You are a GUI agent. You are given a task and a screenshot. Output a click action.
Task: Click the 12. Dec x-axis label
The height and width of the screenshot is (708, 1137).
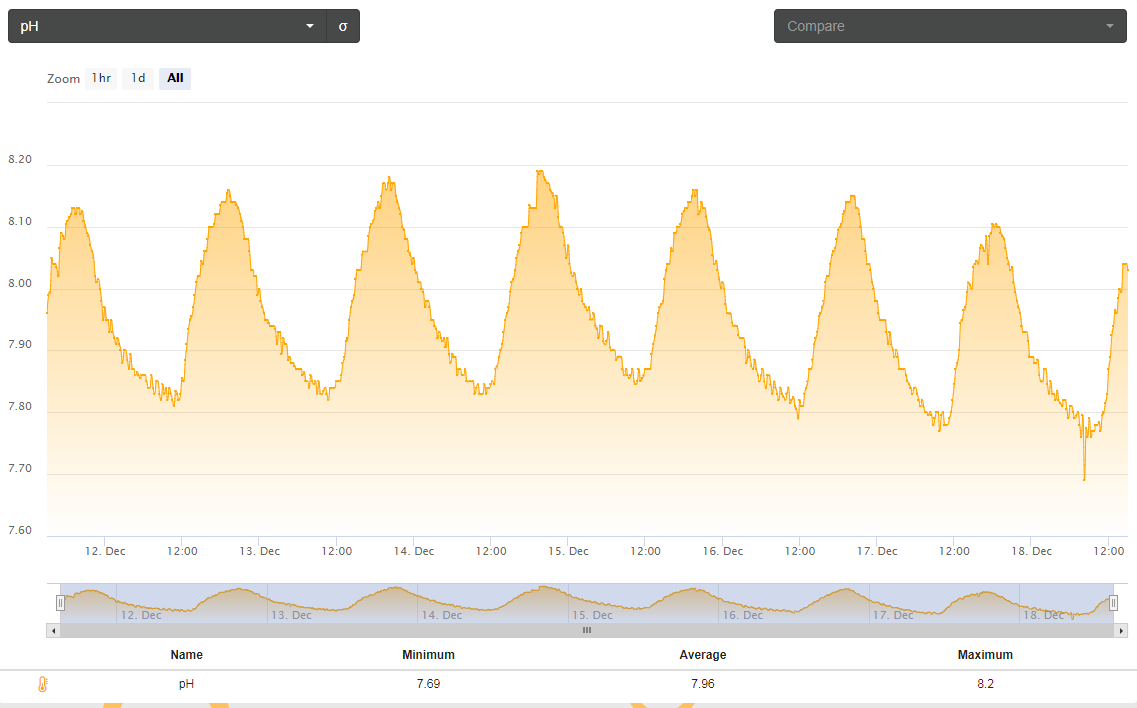pos(105,551)
